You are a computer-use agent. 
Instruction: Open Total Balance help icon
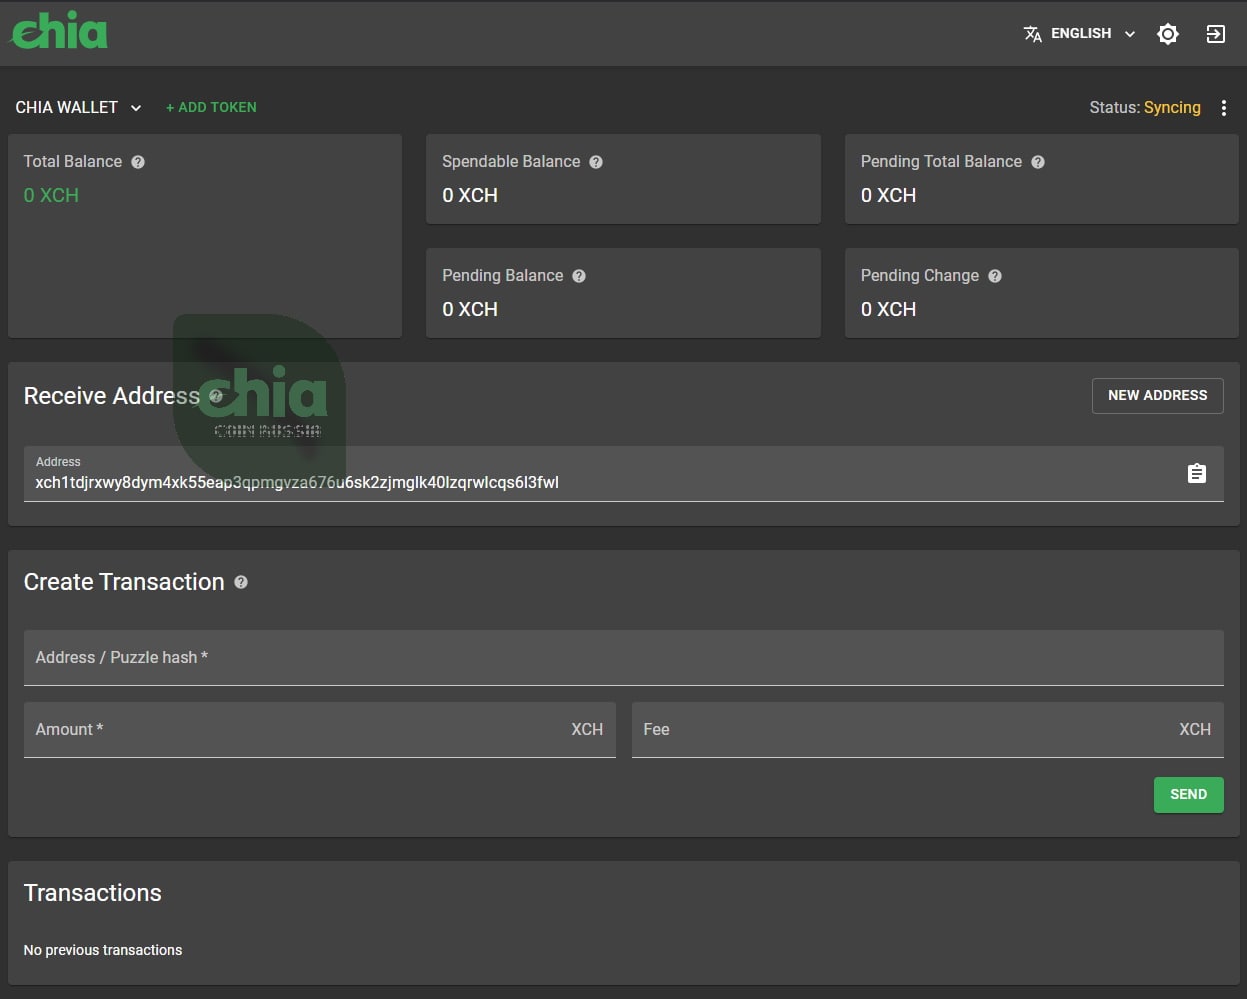(x=138, y=162)
